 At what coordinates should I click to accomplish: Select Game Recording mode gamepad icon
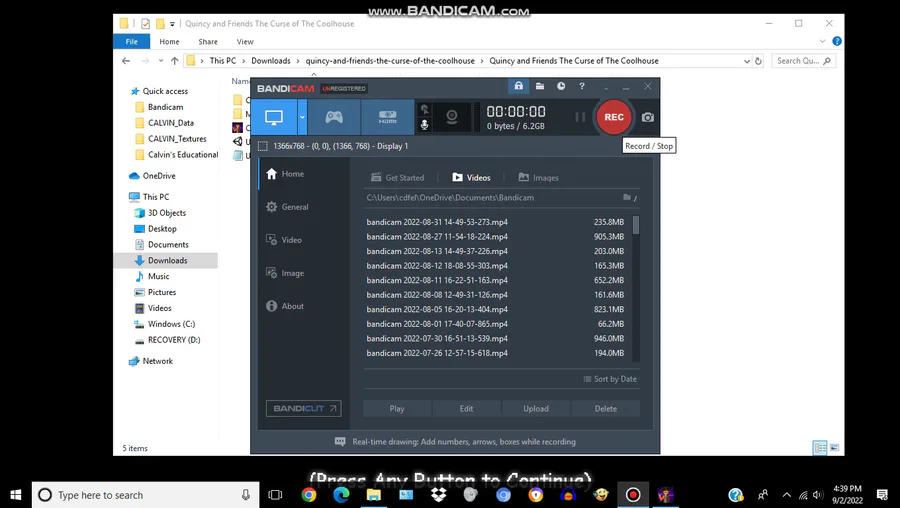[x=334, y=117]
